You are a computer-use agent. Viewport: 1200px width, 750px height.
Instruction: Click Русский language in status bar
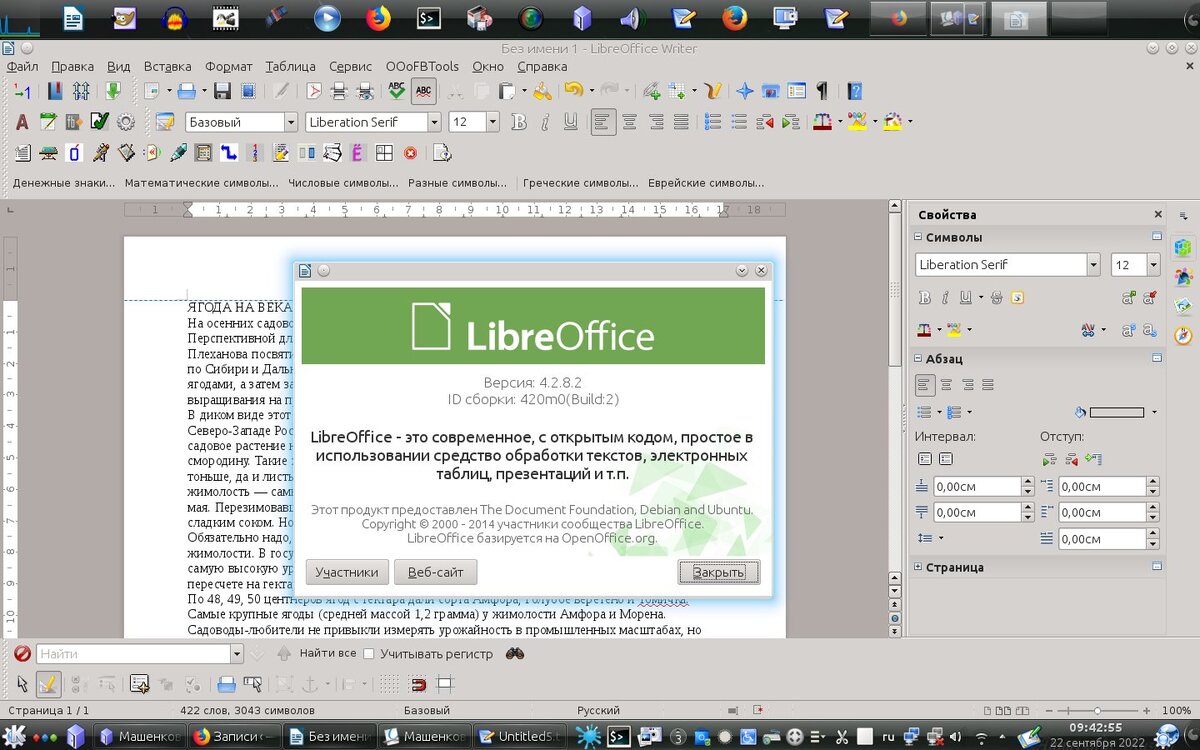click(x=599, y=710)
